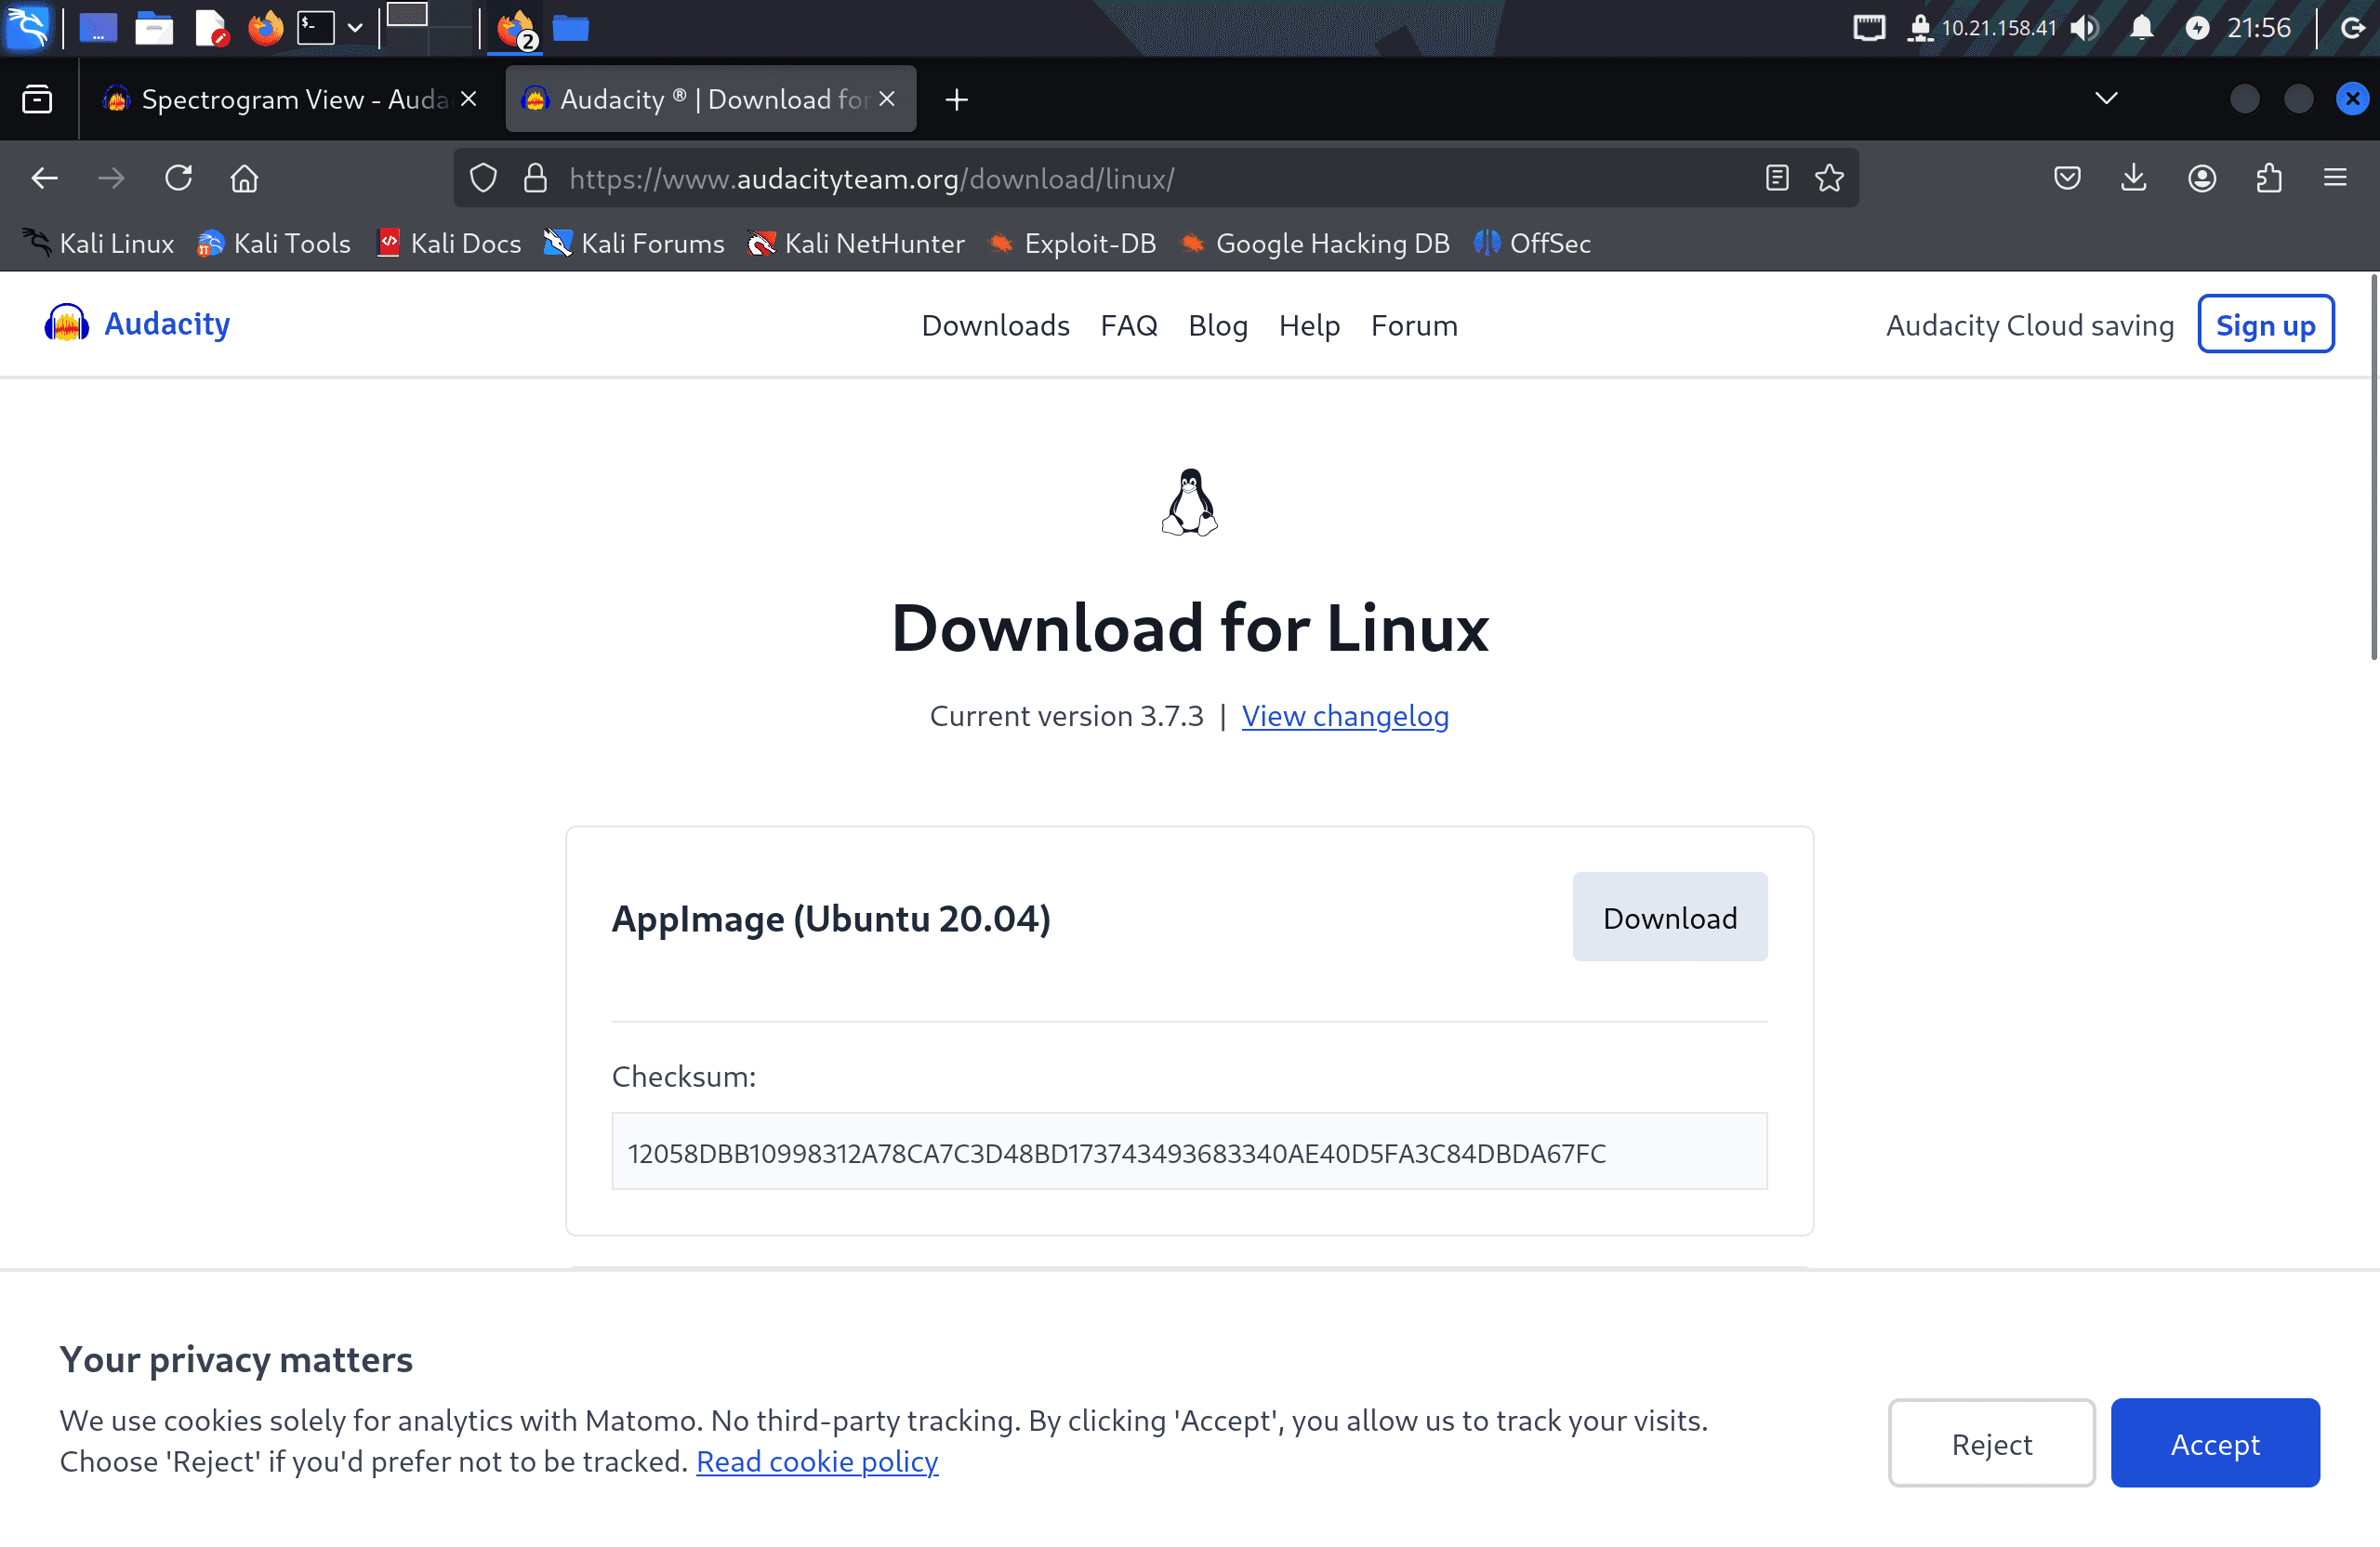2380x1547 pixels.
Task: Click the network IP 10.21.158.41 indicator
Action: [1981, 28]
